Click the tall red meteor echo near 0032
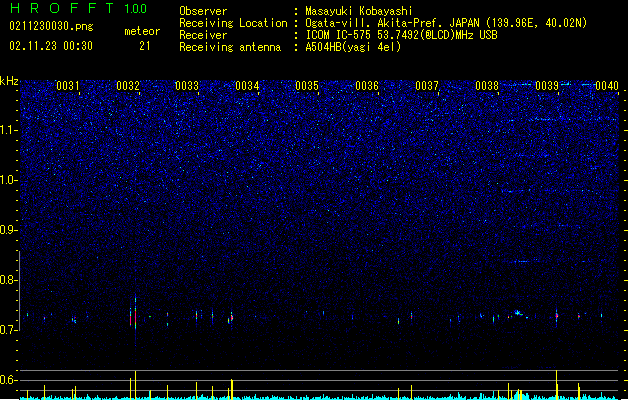 coord(136,317)
